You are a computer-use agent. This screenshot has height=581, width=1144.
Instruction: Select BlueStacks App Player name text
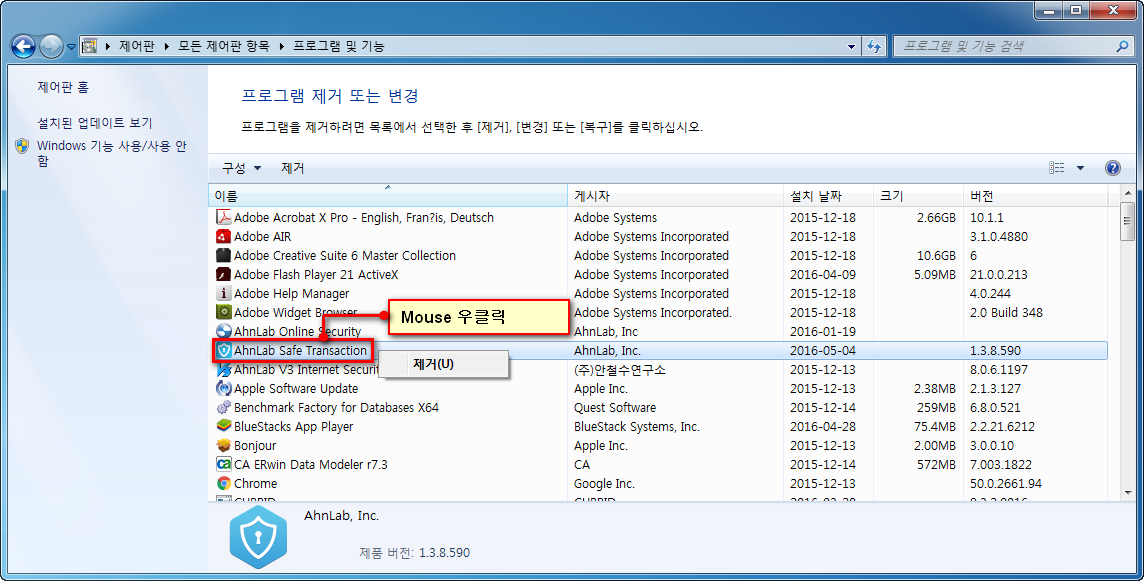[293, 426]
